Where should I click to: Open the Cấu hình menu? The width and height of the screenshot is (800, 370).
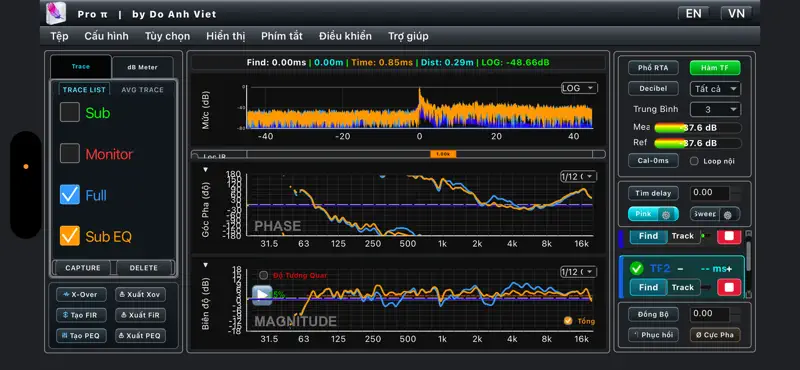click(x=107, y=36)
